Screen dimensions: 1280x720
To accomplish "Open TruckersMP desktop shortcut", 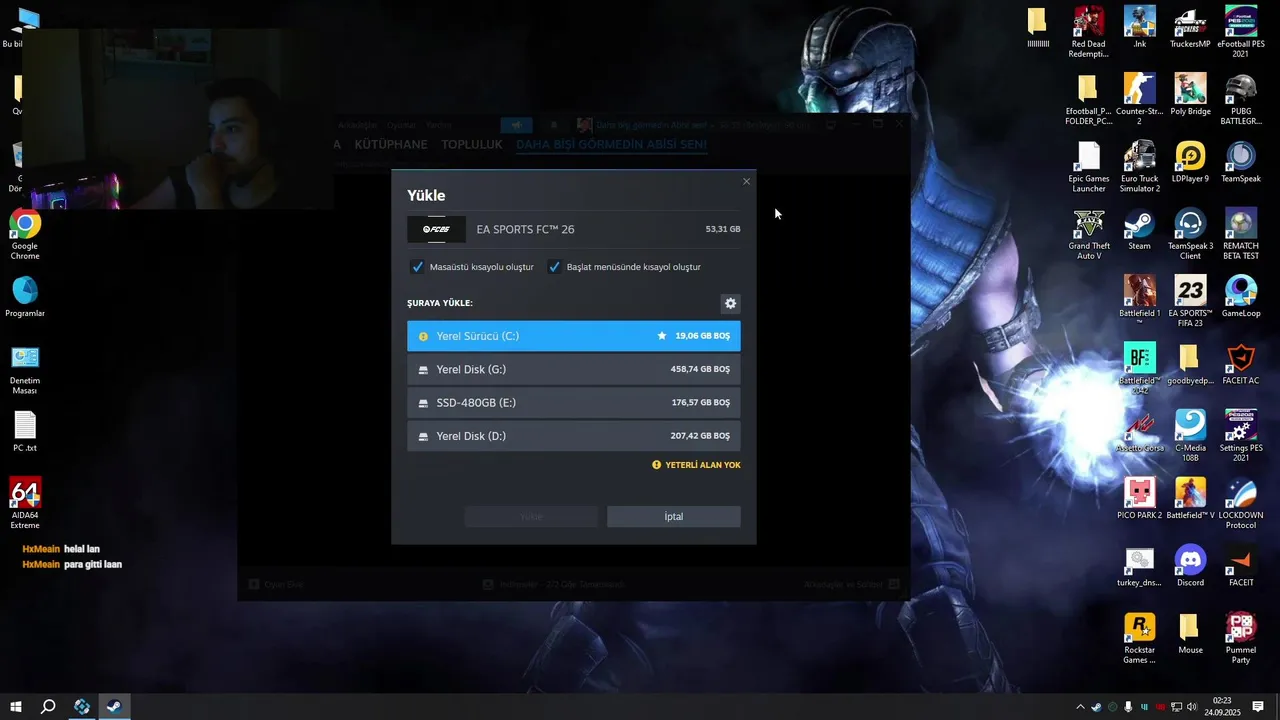I will pos(1190,27).
